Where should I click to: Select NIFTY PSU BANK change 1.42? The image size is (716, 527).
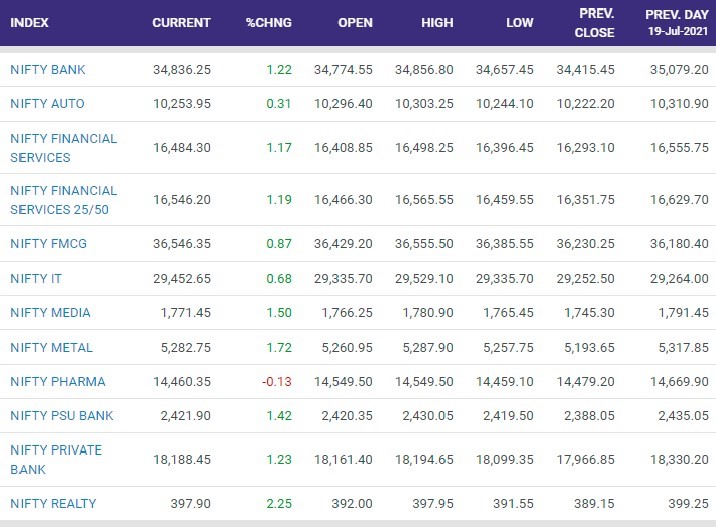pyautogui.click(x=279, y=416)
